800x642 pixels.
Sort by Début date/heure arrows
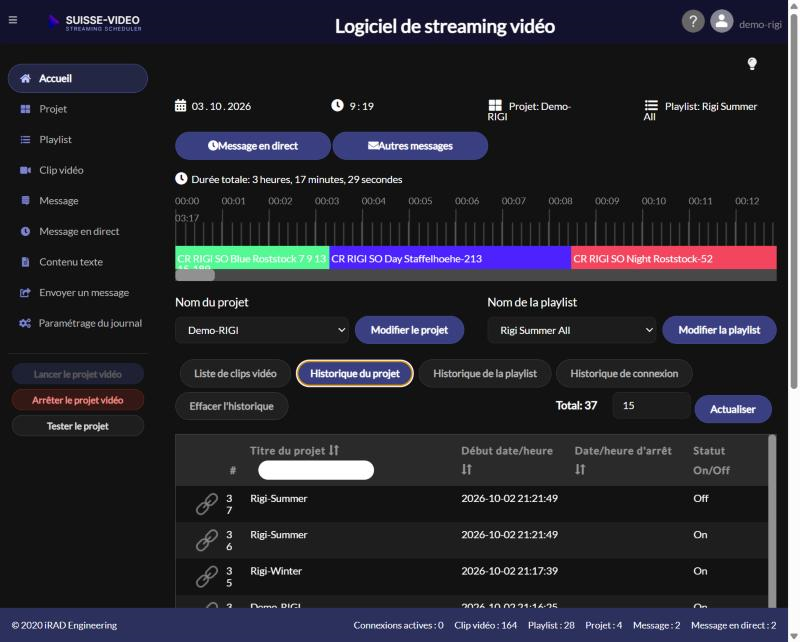(466, 469)
